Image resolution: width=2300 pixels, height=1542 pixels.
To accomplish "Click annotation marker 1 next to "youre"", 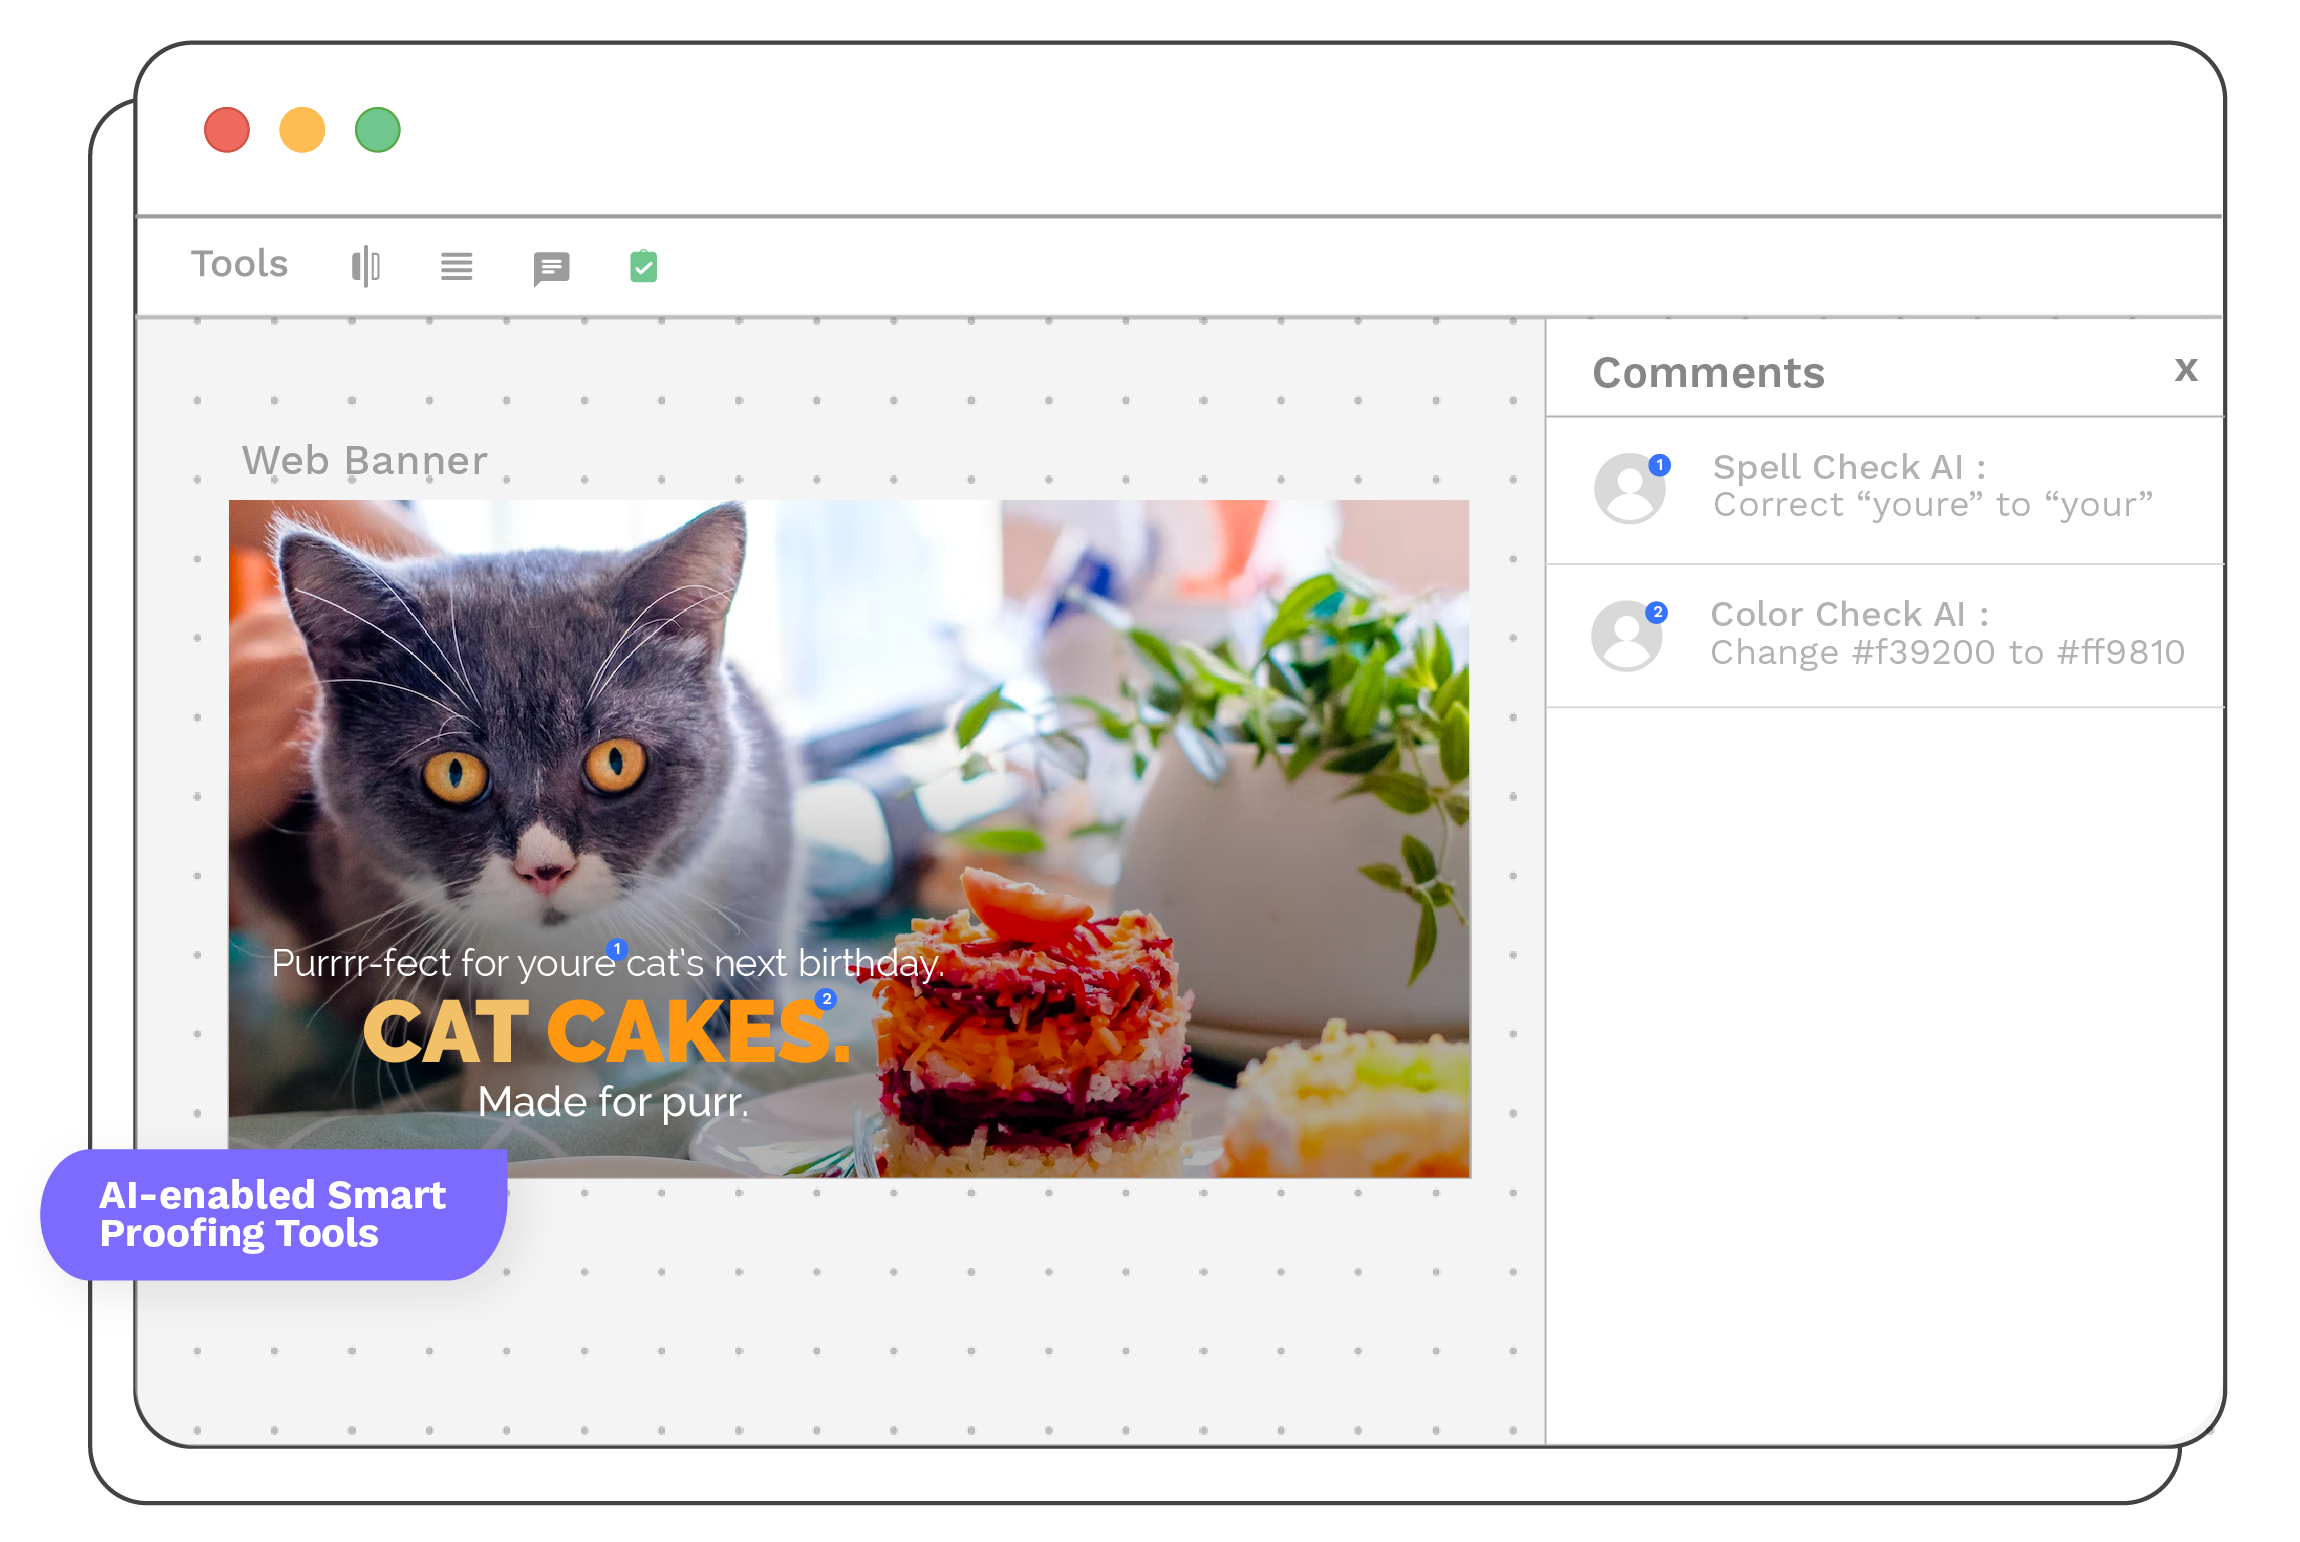I will (x=617, y=949).
